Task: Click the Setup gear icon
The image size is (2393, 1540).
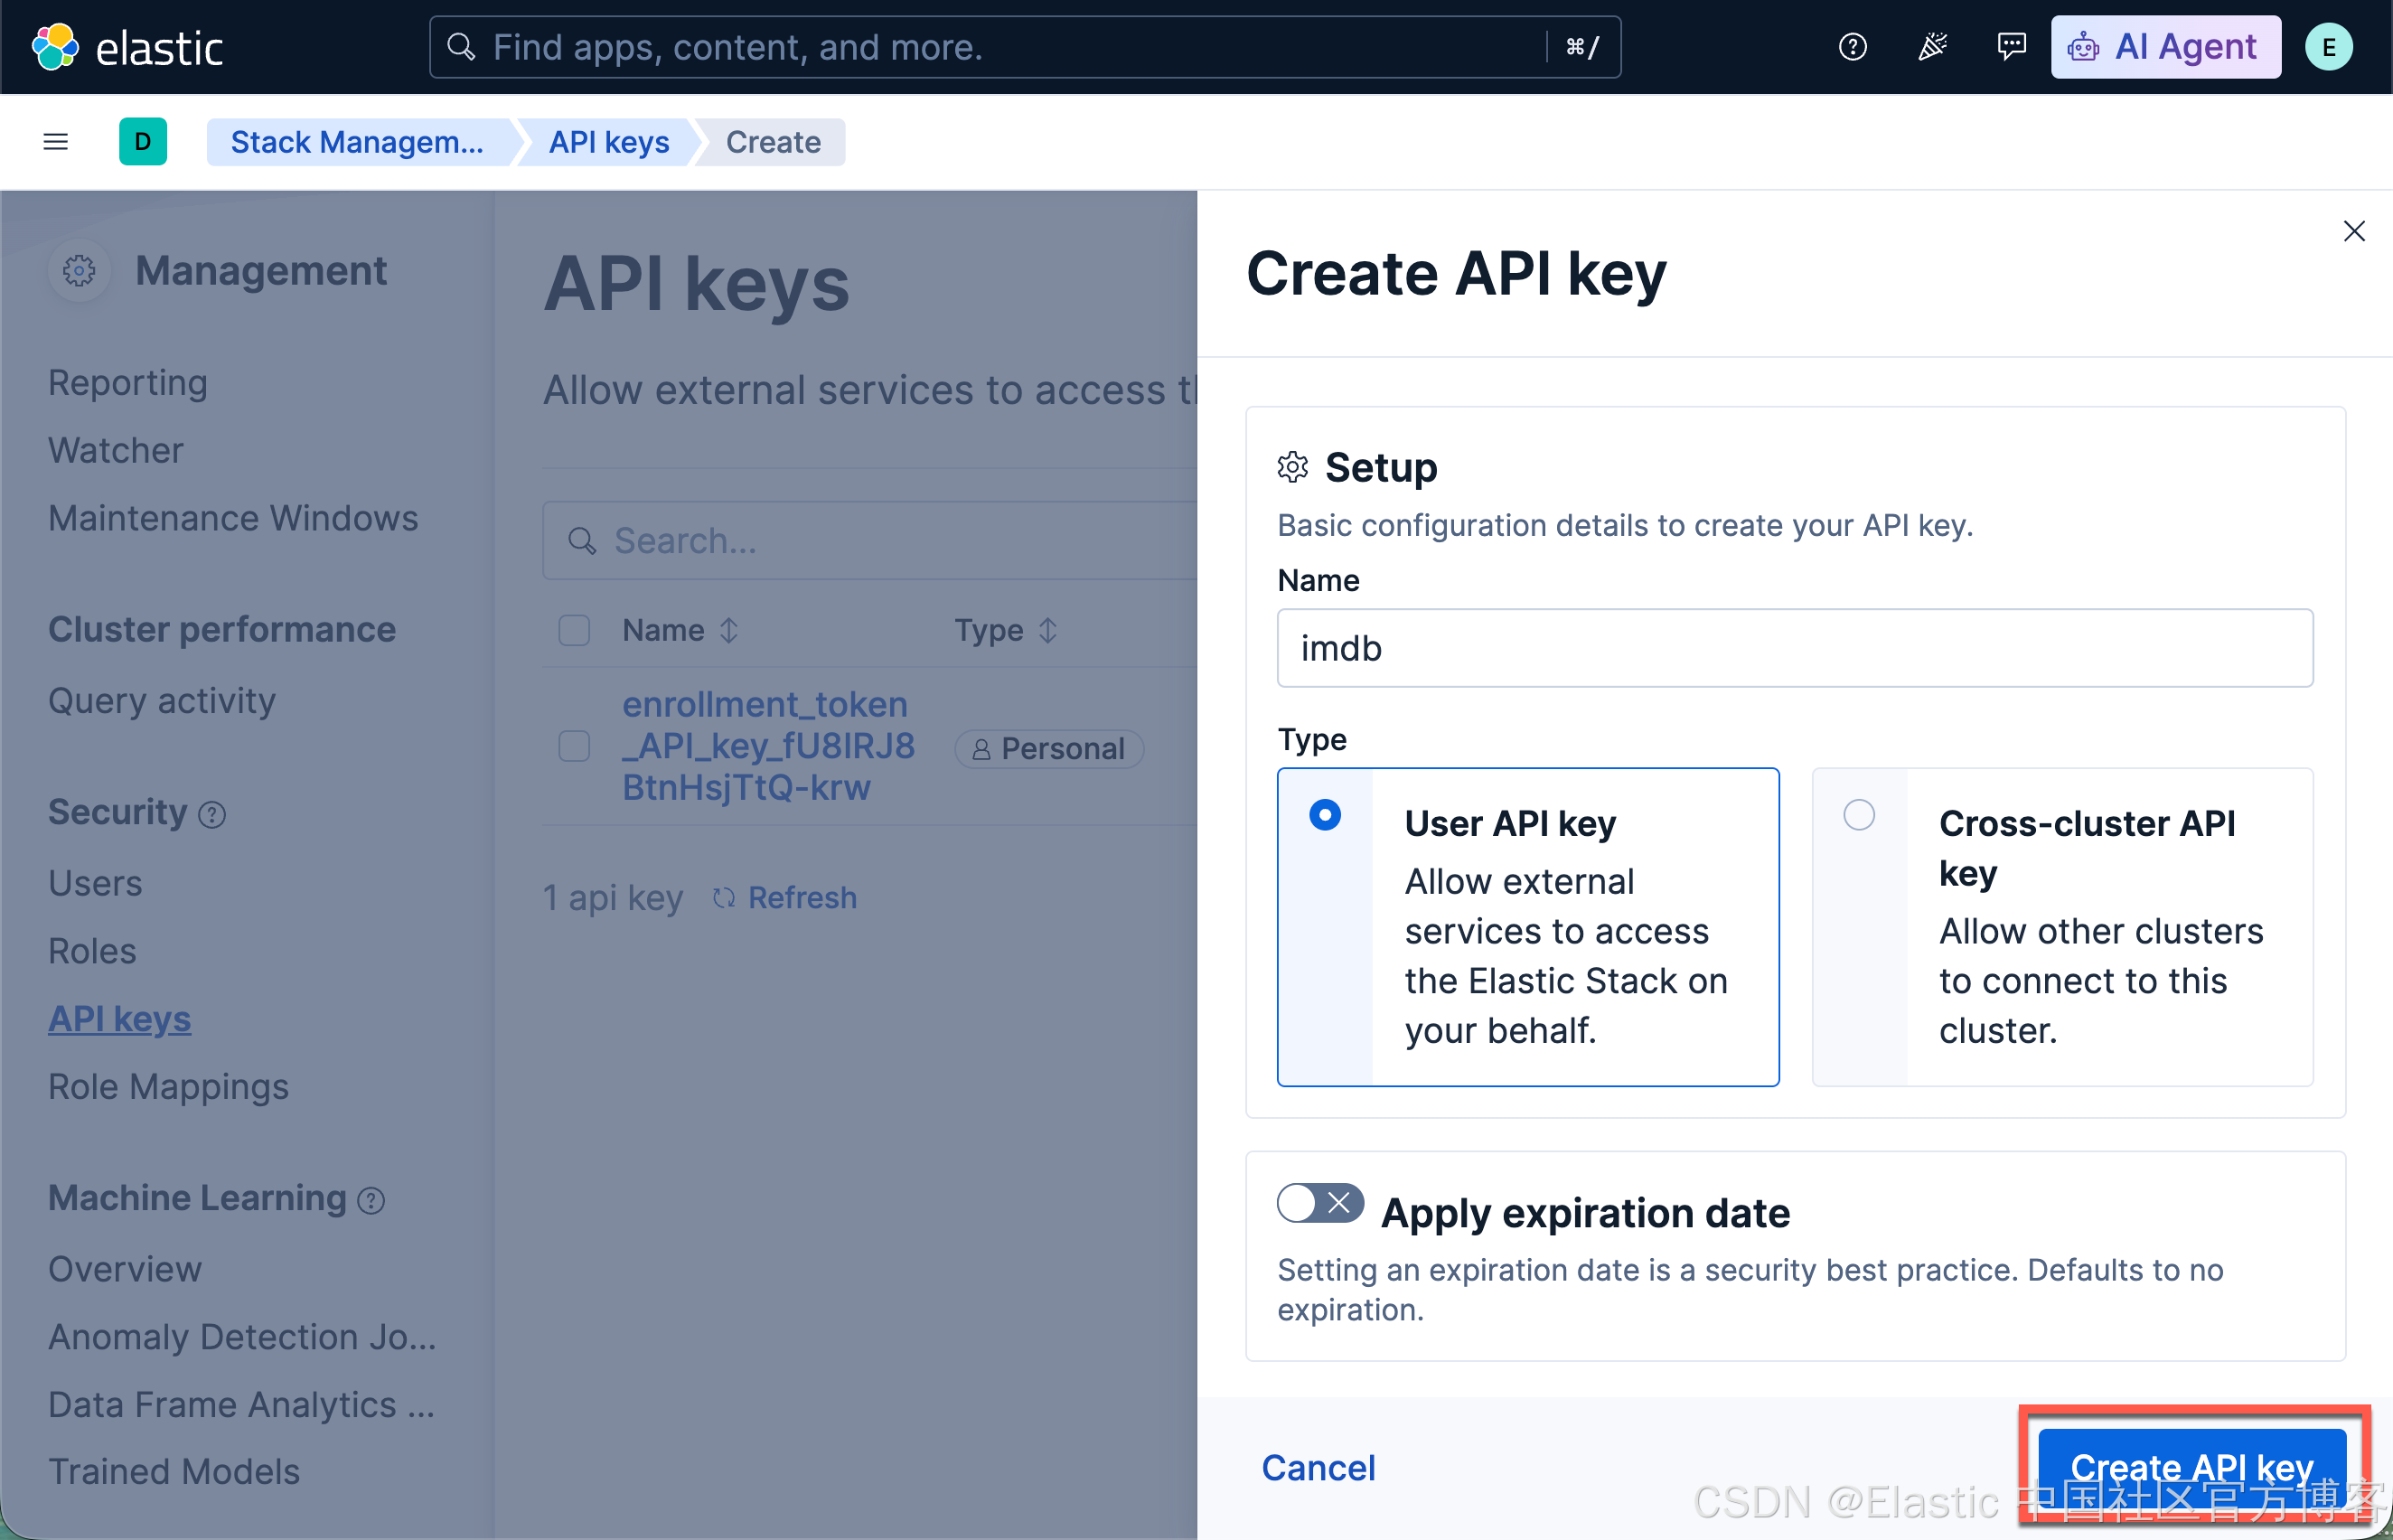Action: pyautogui.click(x=1293, y=467)
